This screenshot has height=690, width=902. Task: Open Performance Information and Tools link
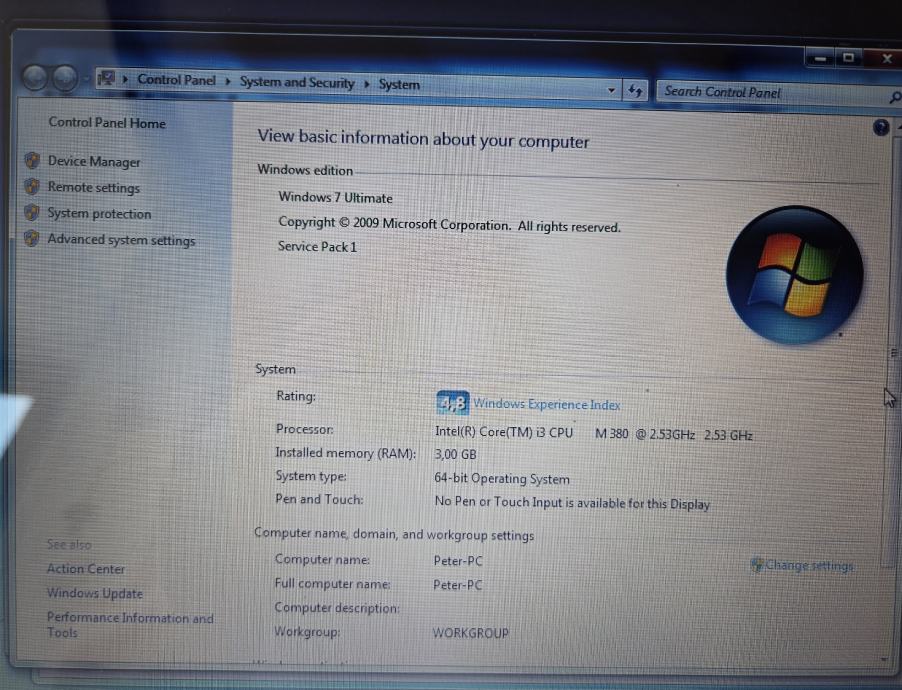(130, 624)
